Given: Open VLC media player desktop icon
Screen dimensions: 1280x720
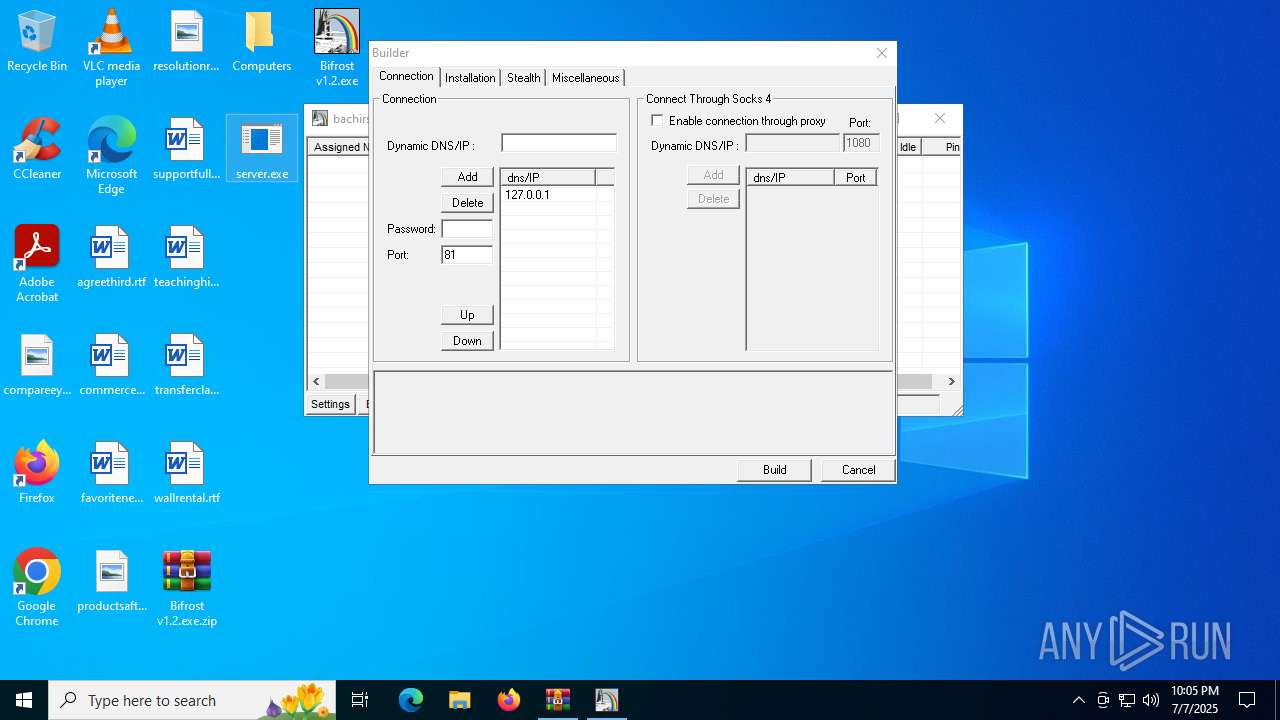Looking at the screenshot, I should pos(111,48).
